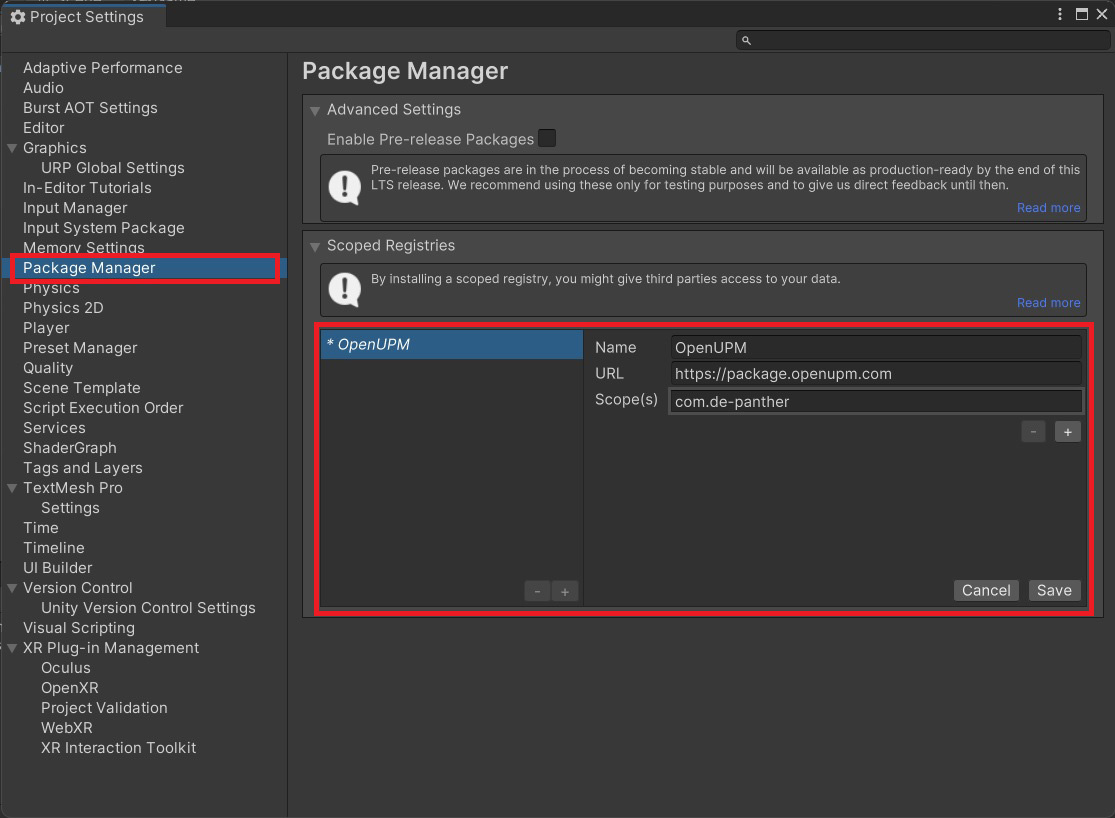Click the pre-release warning info icon

(345, 188)
